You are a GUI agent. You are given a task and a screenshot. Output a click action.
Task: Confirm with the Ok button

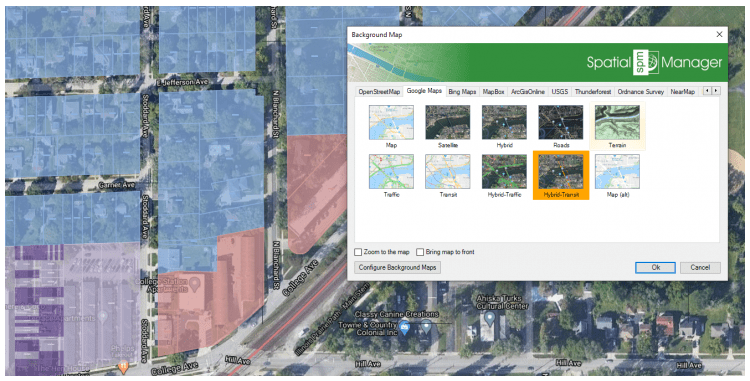click(655, 268)
